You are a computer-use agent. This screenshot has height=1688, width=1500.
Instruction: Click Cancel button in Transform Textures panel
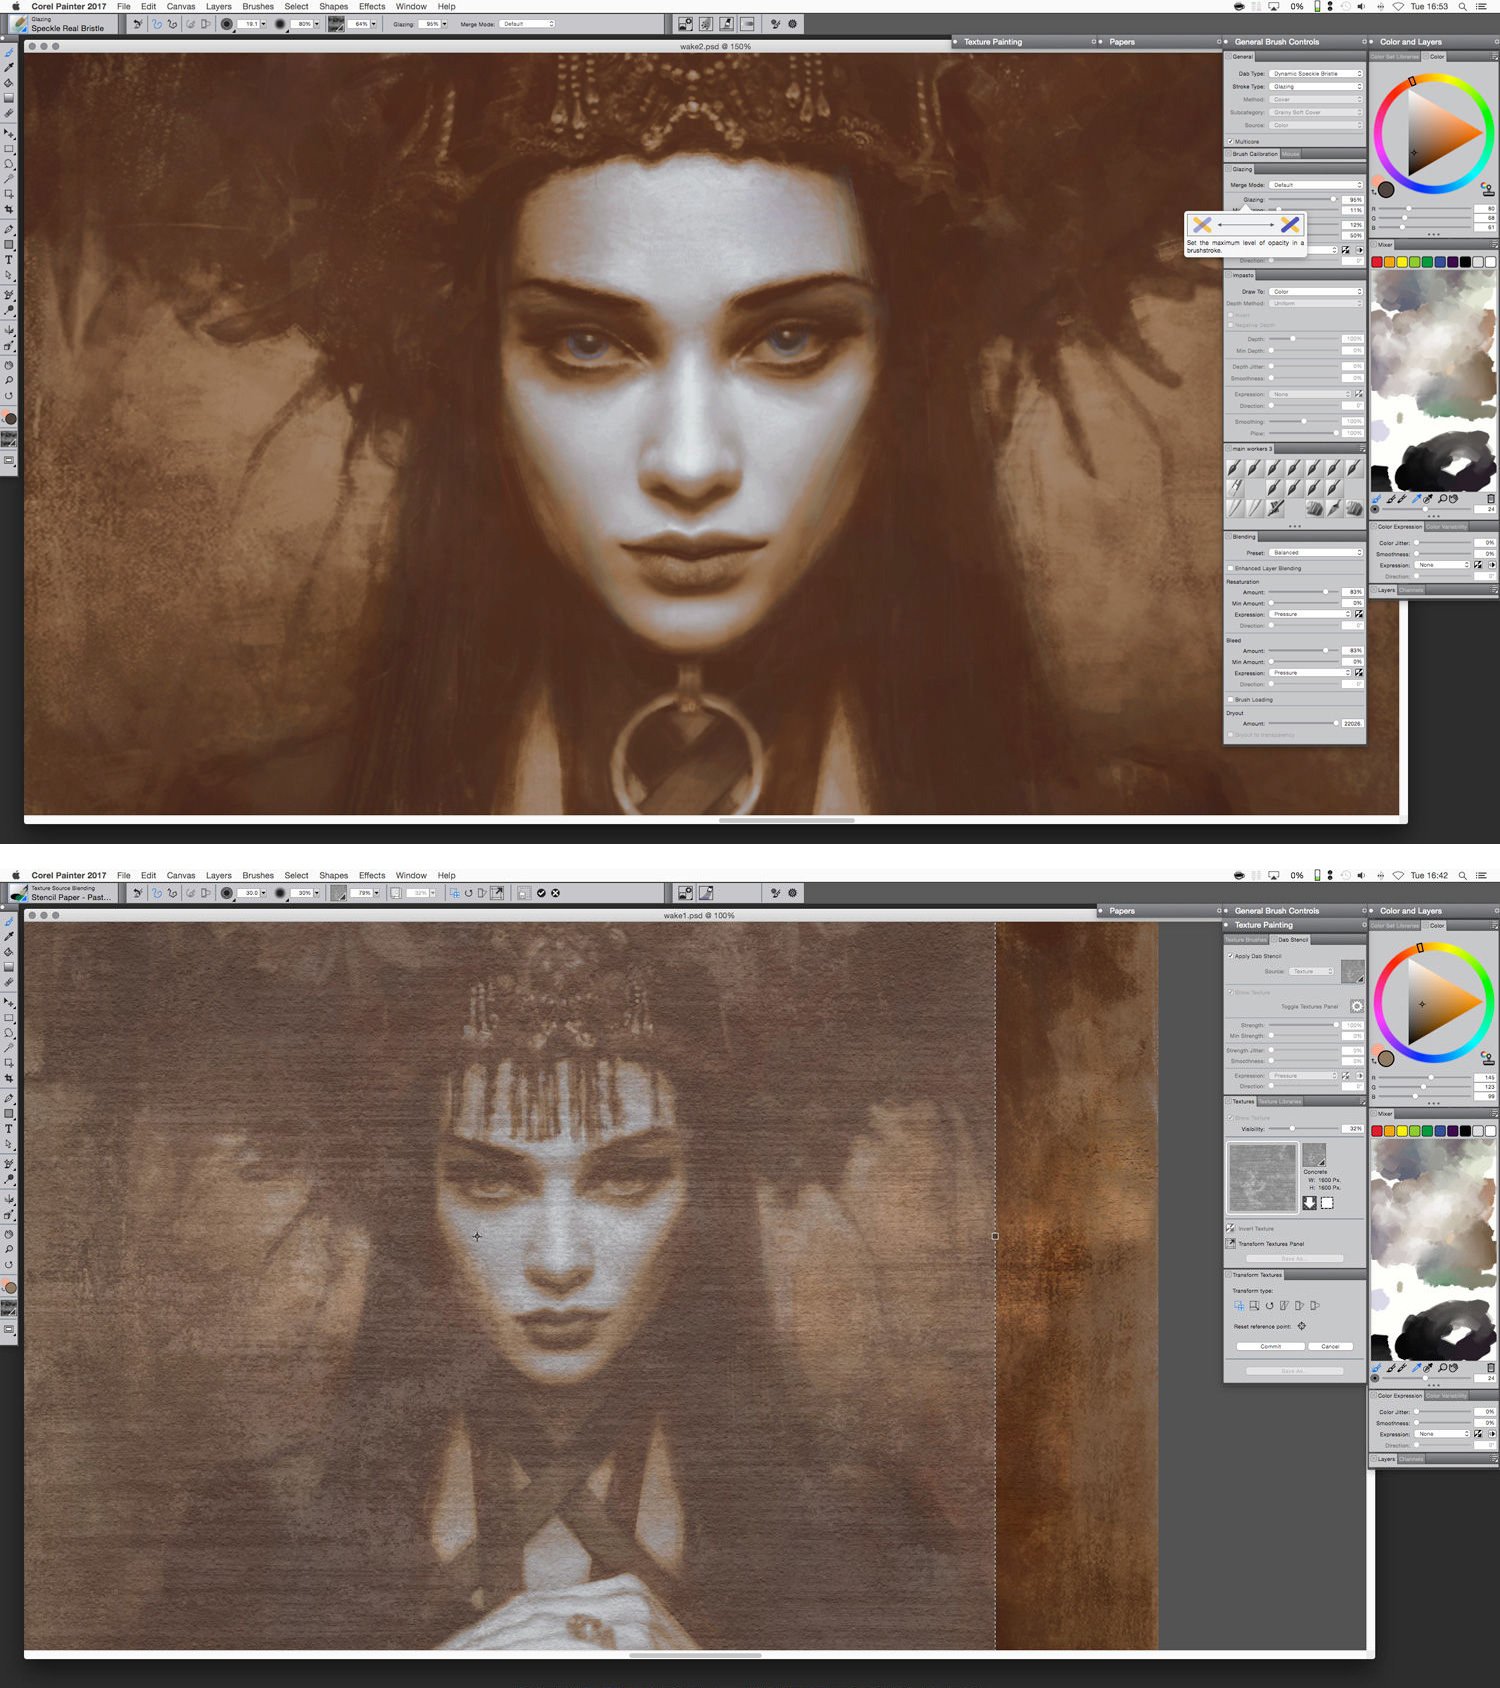tap(1330, 1346)
